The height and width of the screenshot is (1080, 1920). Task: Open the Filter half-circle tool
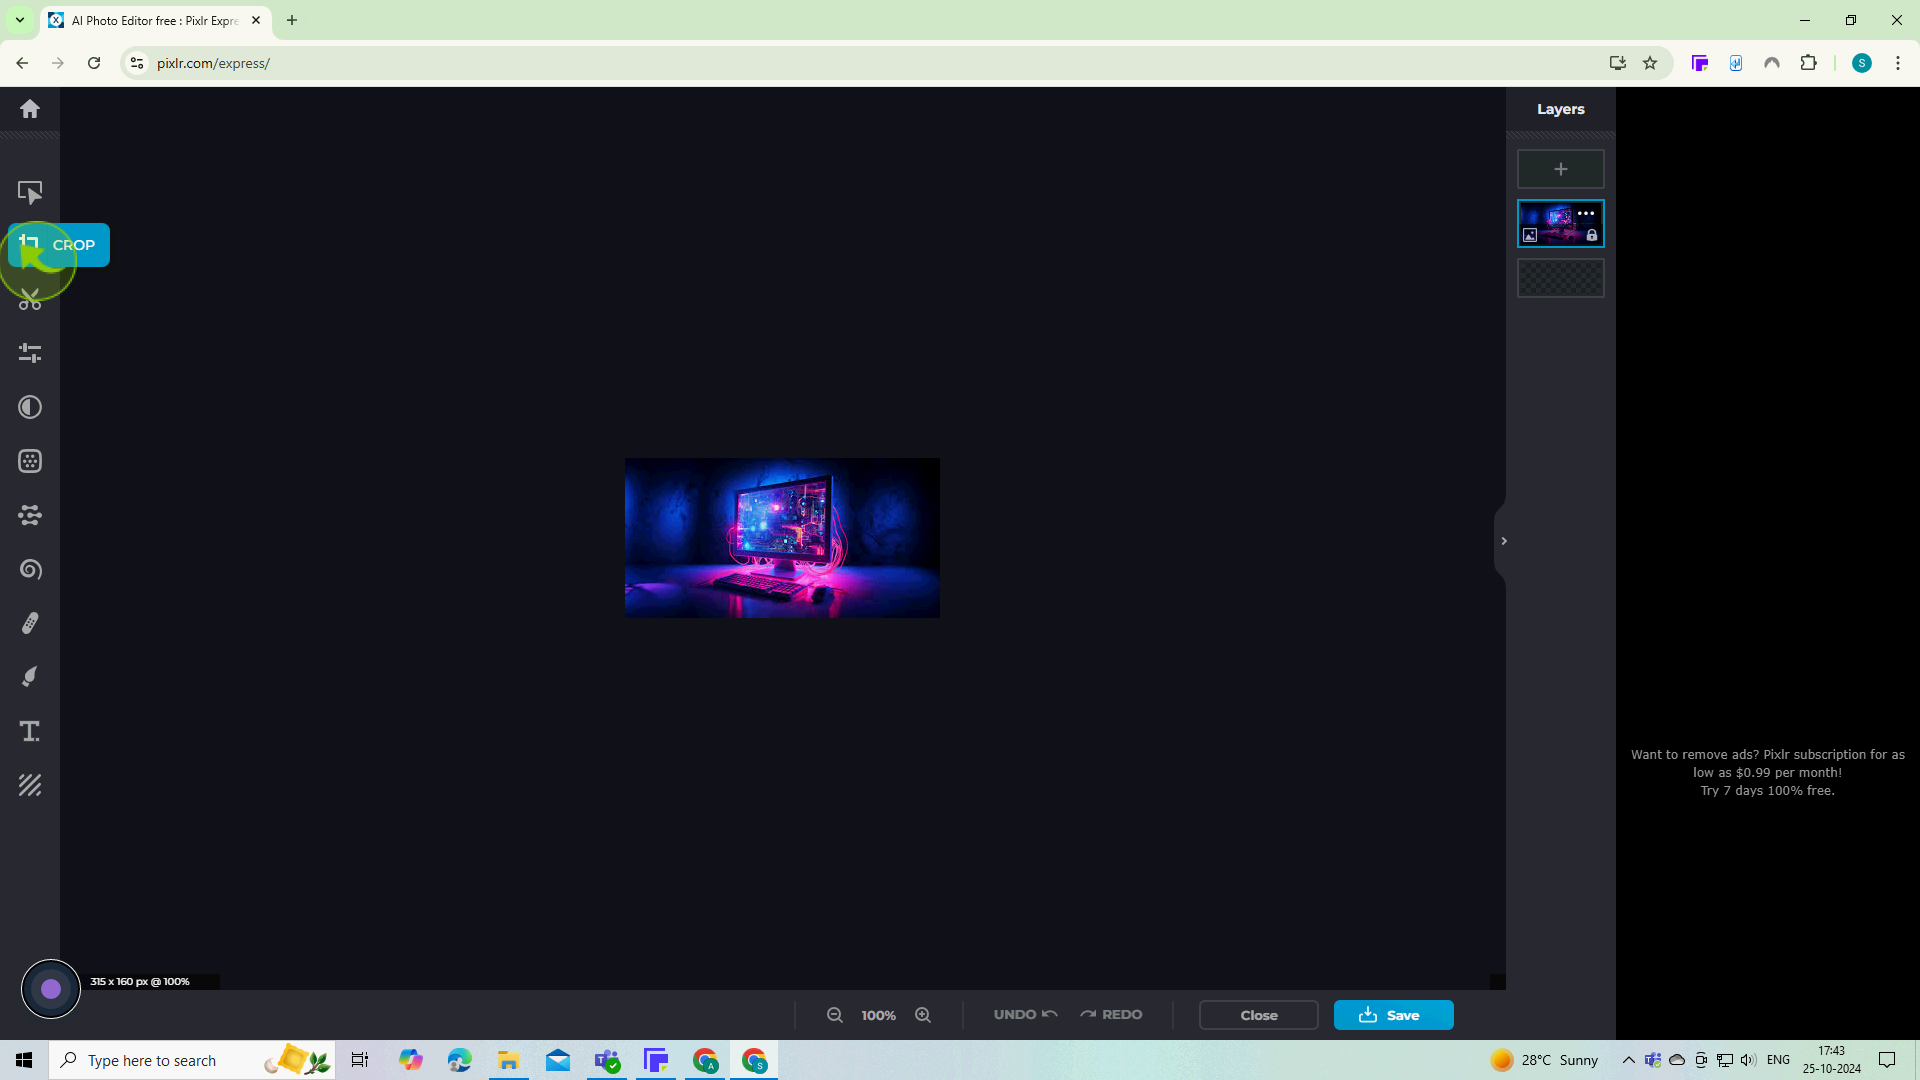click(30, 407)
